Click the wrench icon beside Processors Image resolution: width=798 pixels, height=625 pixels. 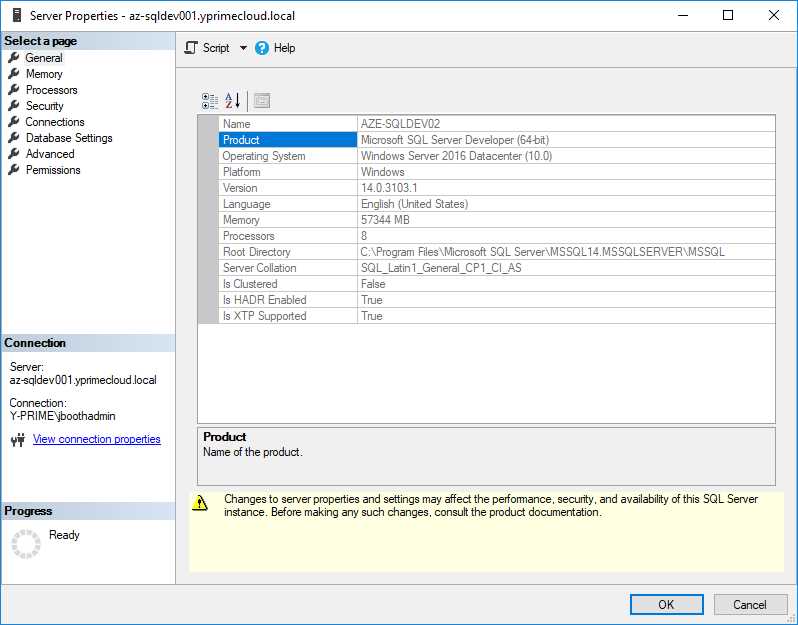click(x=14, y=90)
